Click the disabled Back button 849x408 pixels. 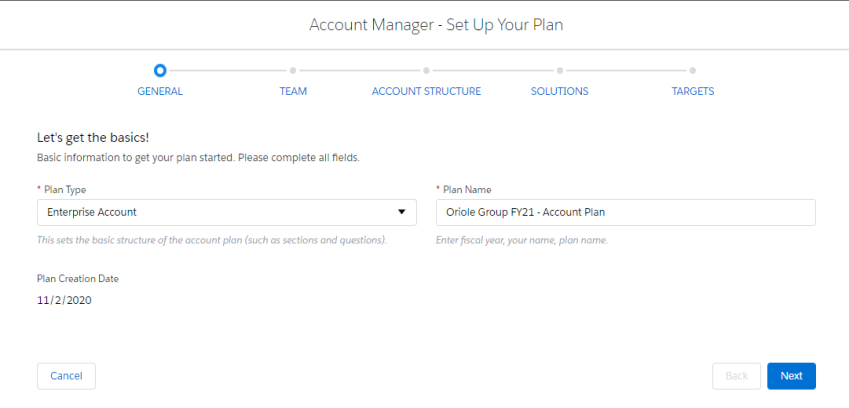[736, 376]
